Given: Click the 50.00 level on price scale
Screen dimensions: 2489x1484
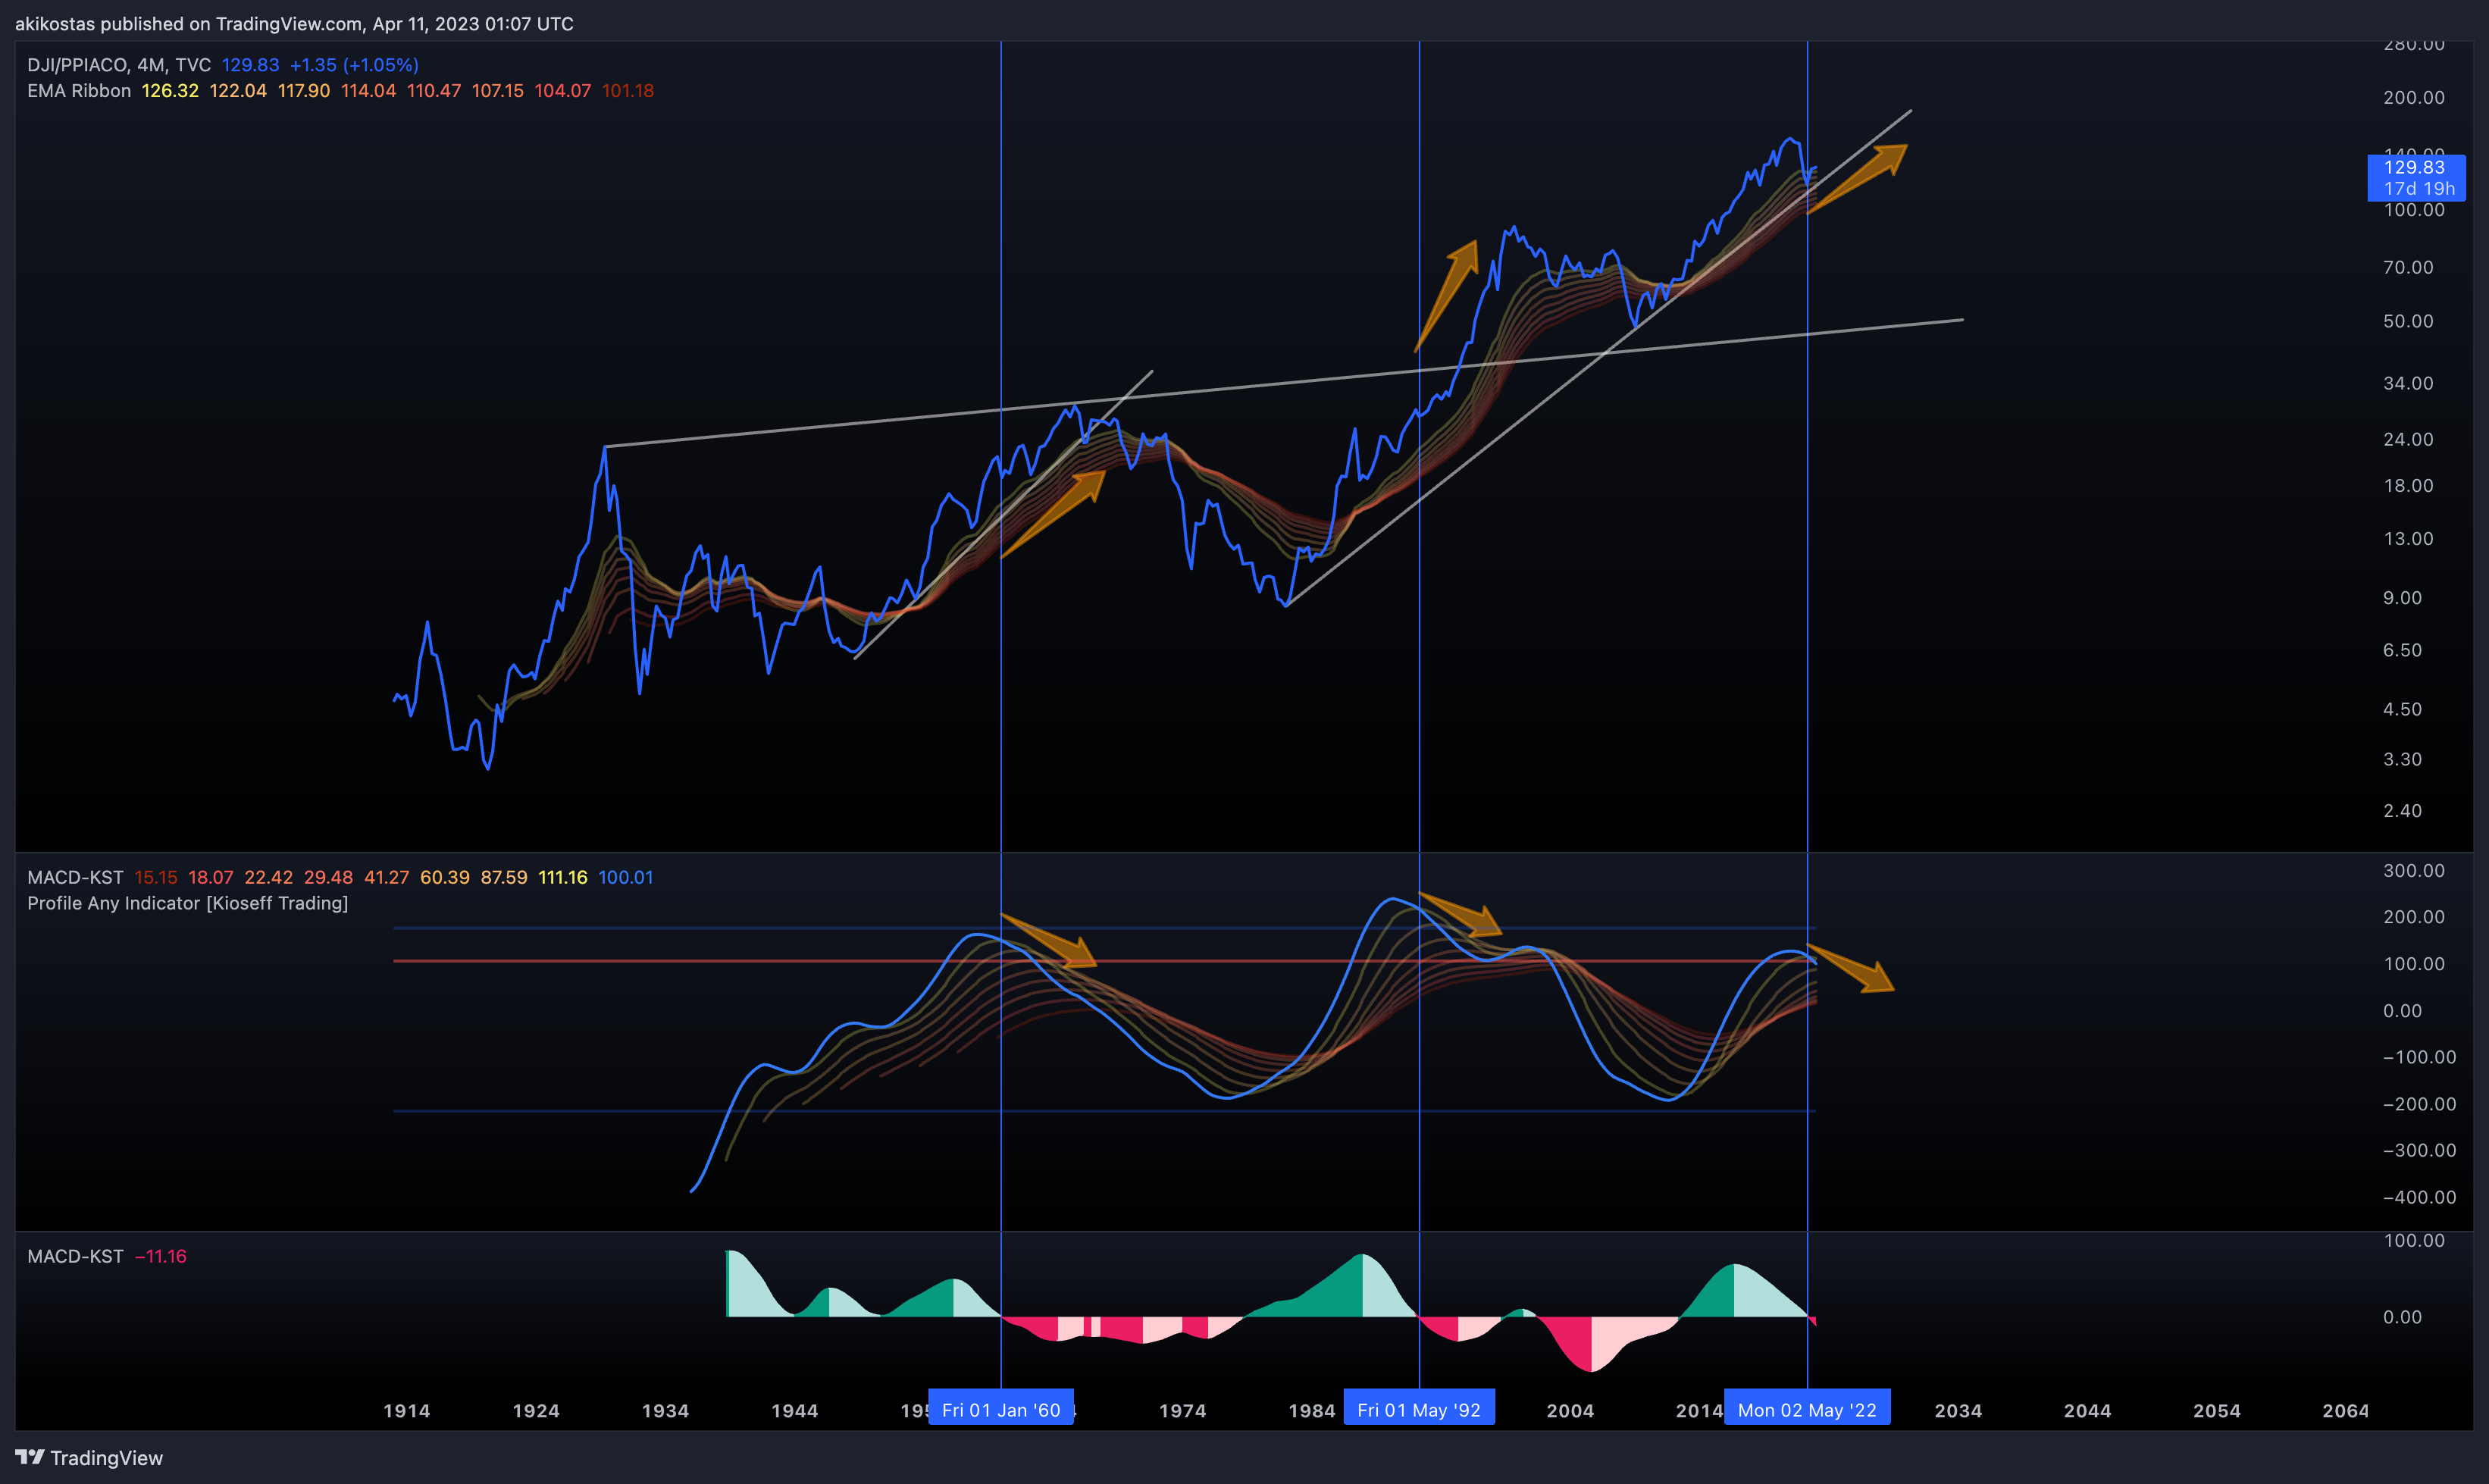Looking at the screenshot, I should point(2408,322).
